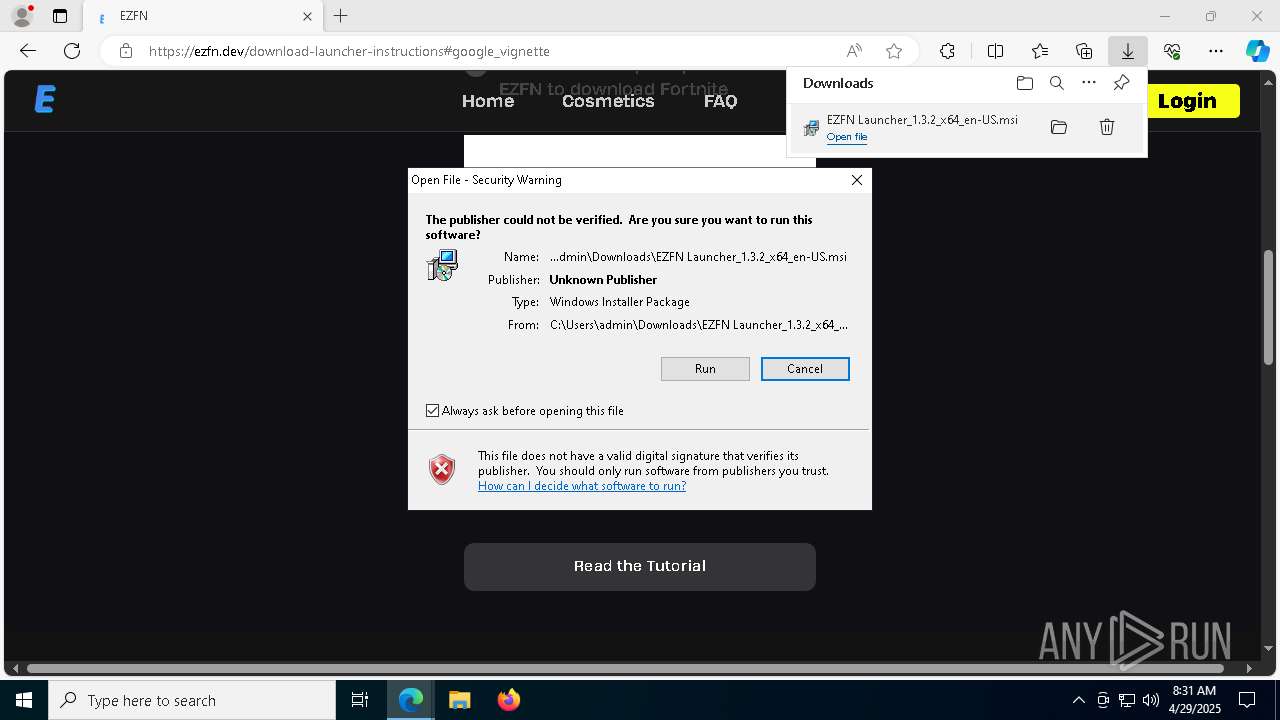1280x720 pixels.
Task: Open File Explorer from taskbar
Action: 459,700
